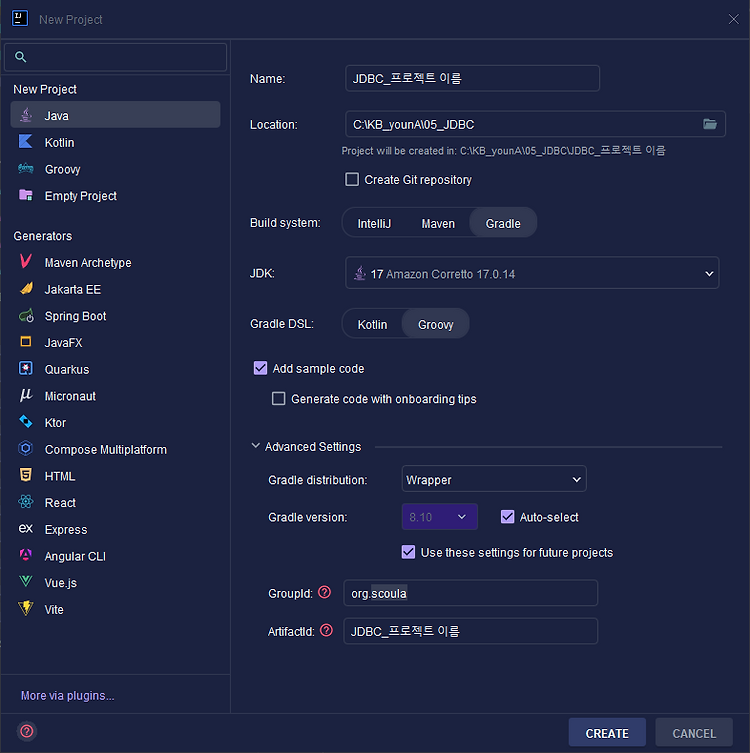Viewport: 750px width, 753px height.
Task: Click the project Name field
Action: (472, 78)
